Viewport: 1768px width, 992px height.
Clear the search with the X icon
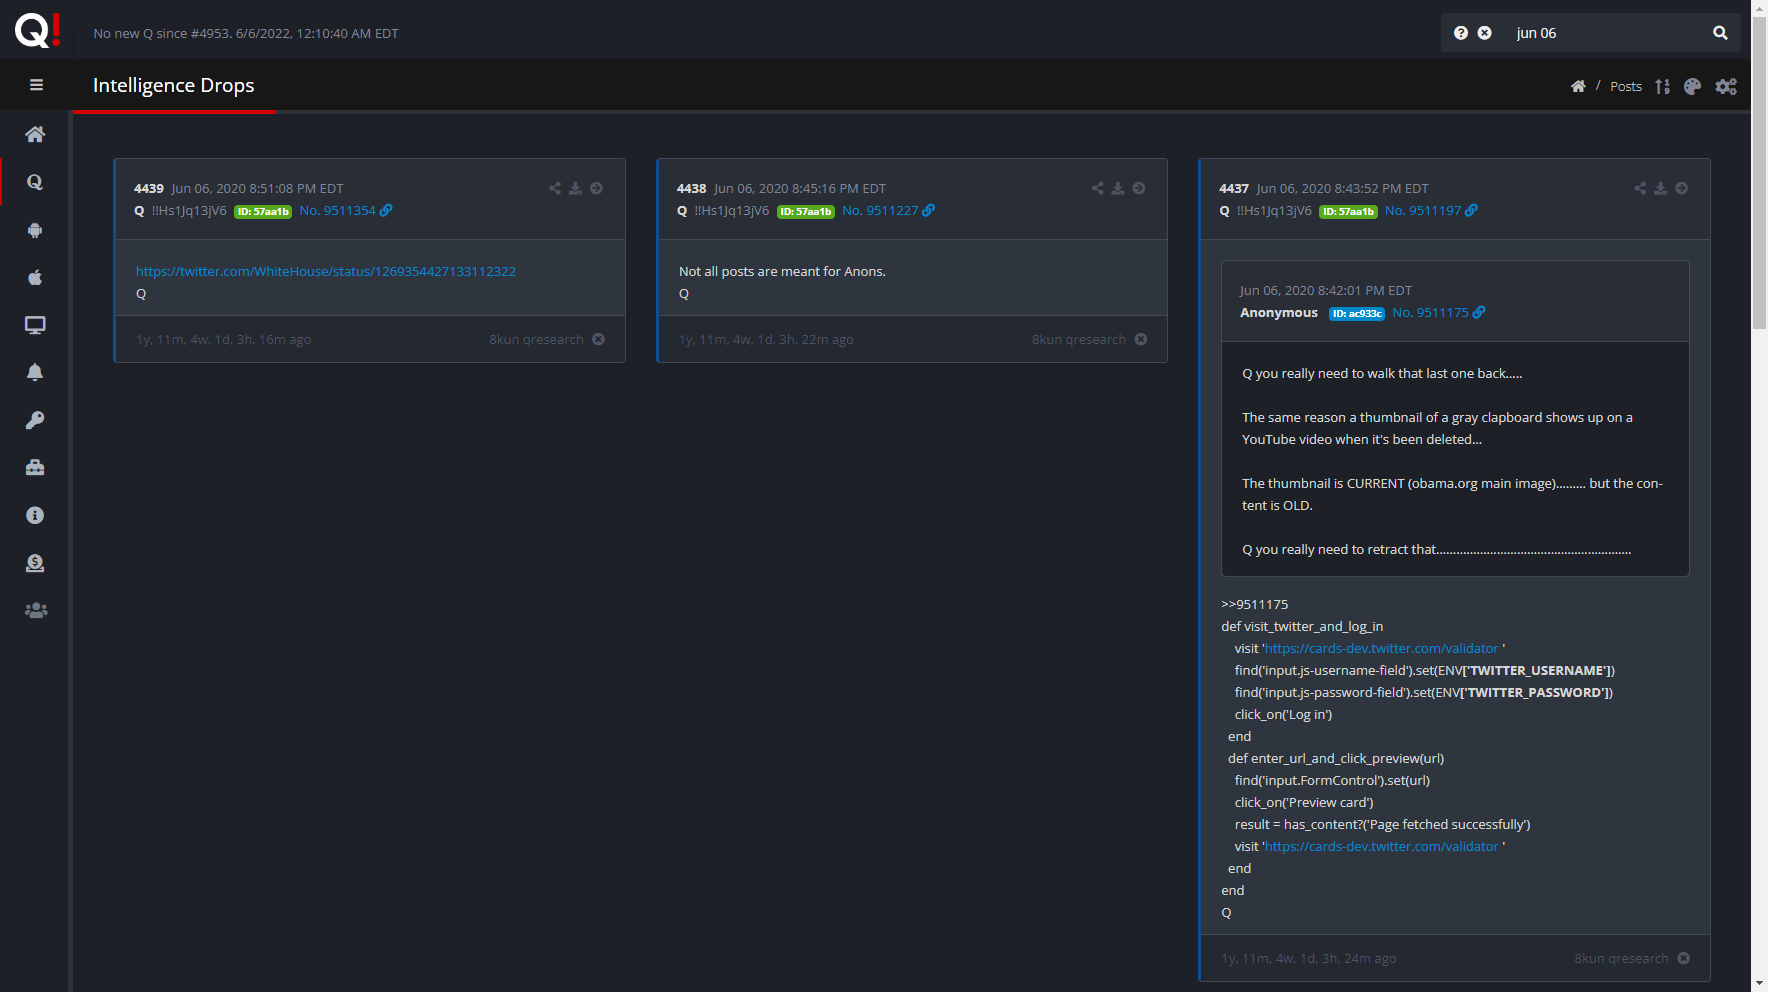tap(1485, 33)
